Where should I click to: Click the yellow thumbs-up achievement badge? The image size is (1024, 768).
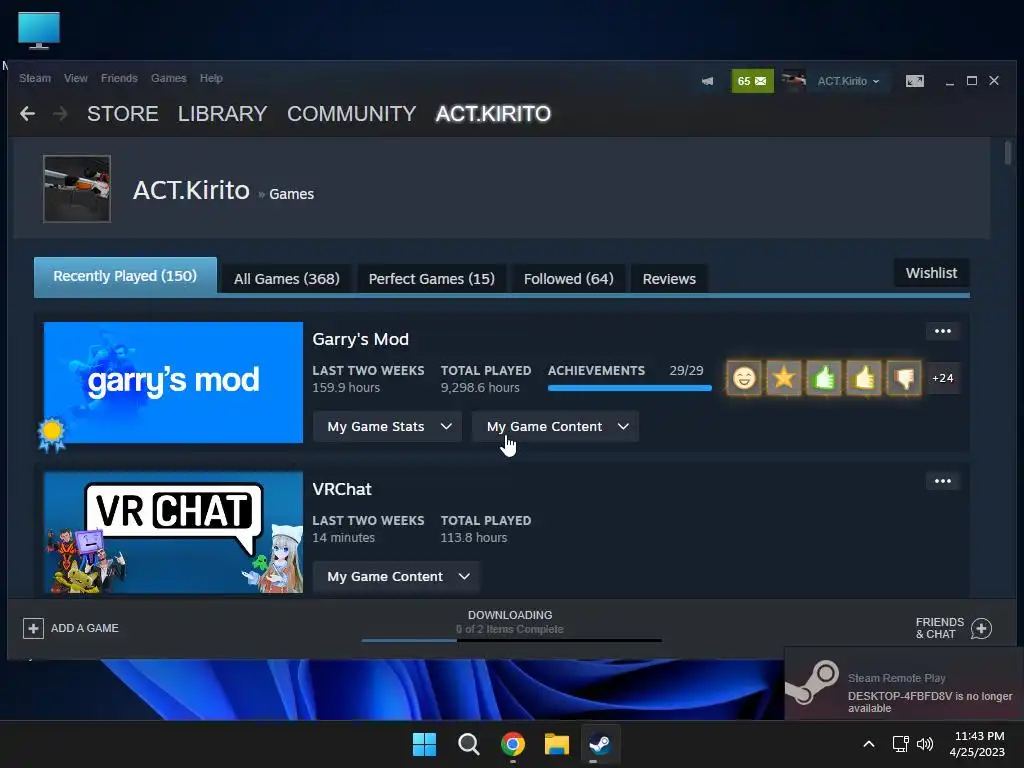pos(864,377)
